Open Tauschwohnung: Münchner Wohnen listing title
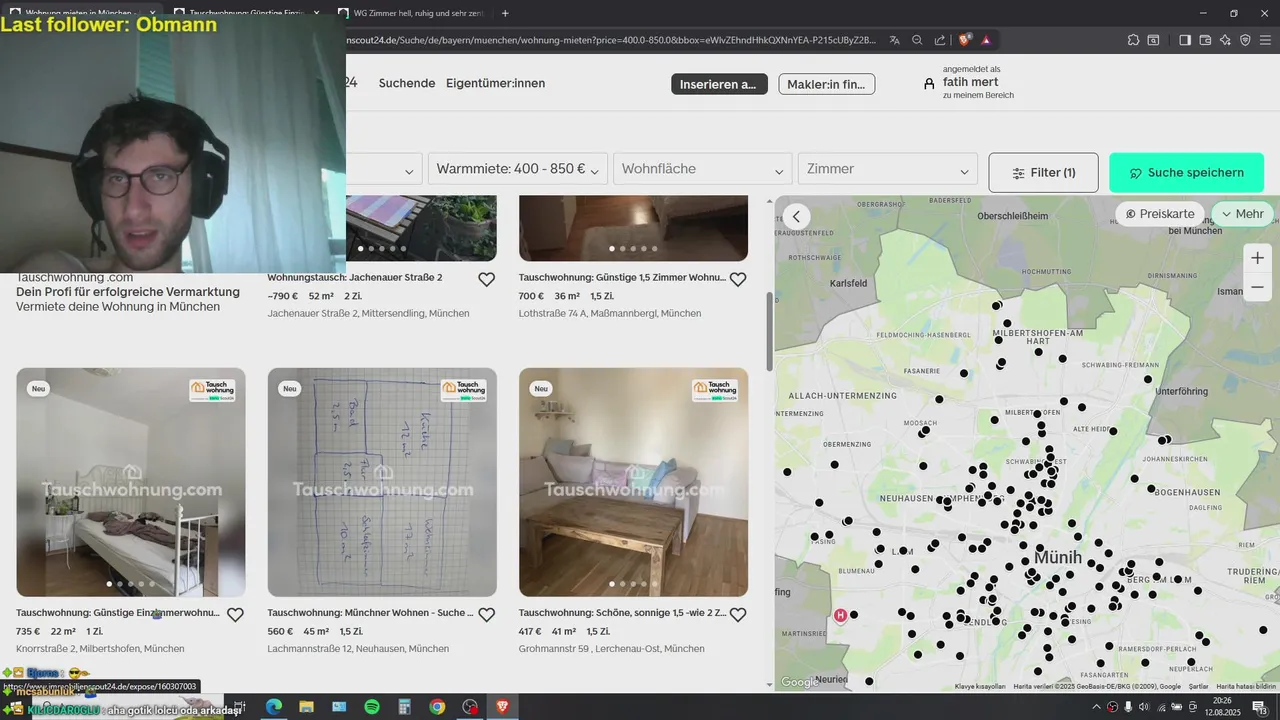 (371, 612)
